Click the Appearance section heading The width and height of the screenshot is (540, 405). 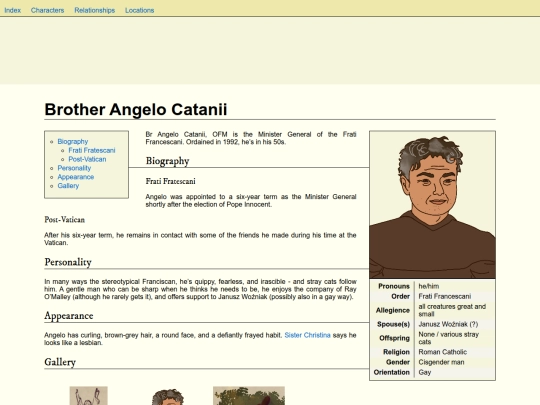(x=69, y=316)
